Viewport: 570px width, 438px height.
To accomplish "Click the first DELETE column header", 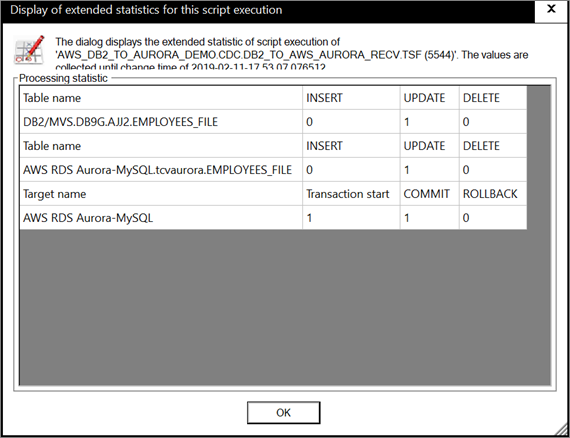I will [493, 98].
